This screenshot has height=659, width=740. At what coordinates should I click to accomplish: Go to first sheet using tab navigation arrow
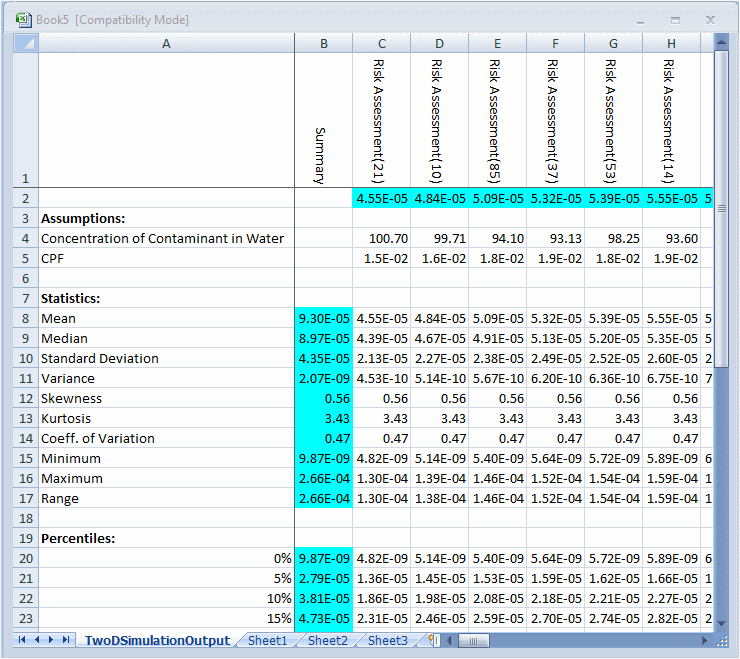(x=22, y=640)
